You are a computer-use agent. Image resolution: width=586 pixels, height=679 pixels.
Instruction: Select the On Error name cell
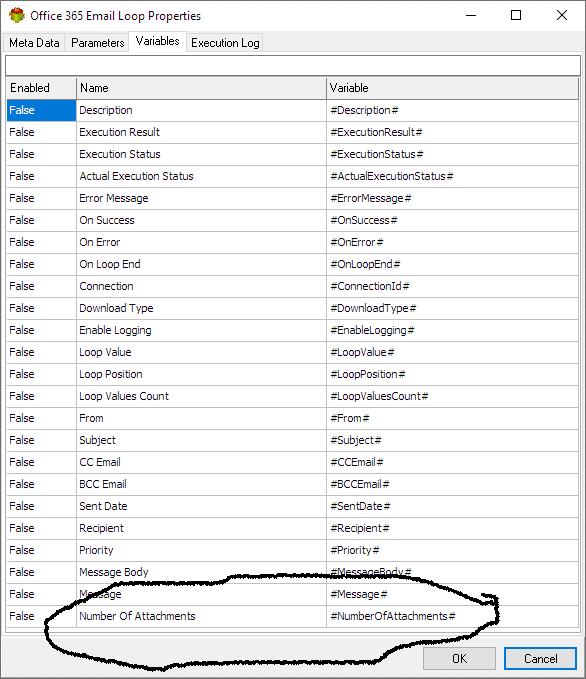tap(201, 242)
